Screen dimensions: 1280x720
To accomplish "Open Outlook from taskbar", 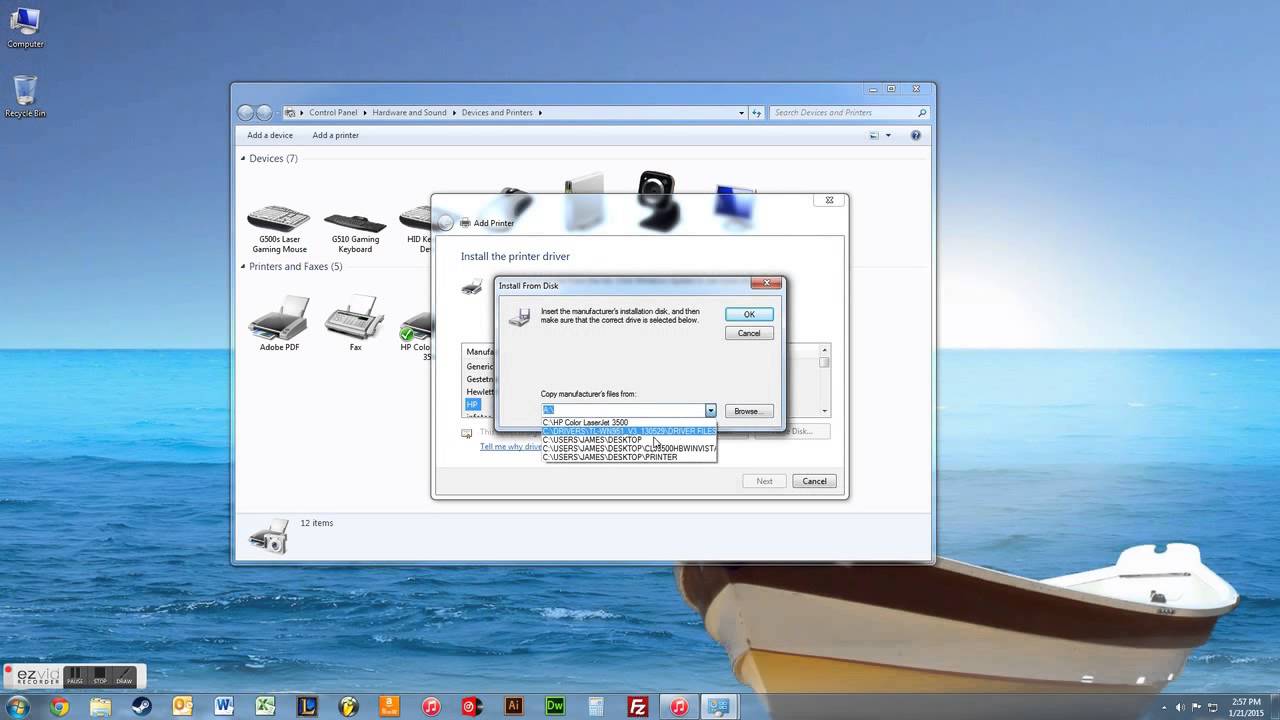I will coord(183,707).
